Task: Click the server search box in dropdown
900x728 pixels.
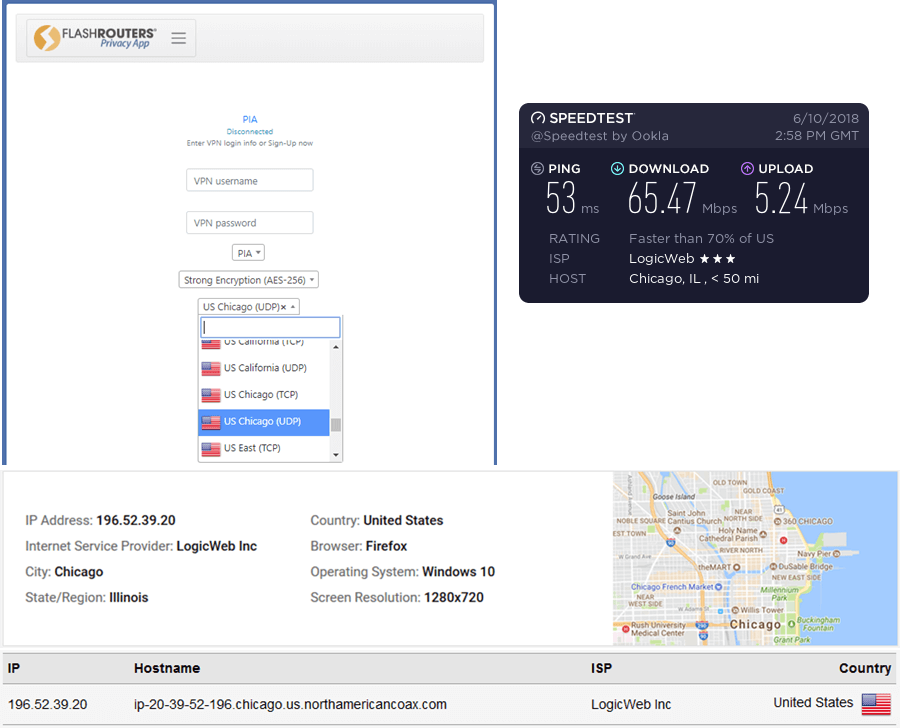Action: [270, 327]
